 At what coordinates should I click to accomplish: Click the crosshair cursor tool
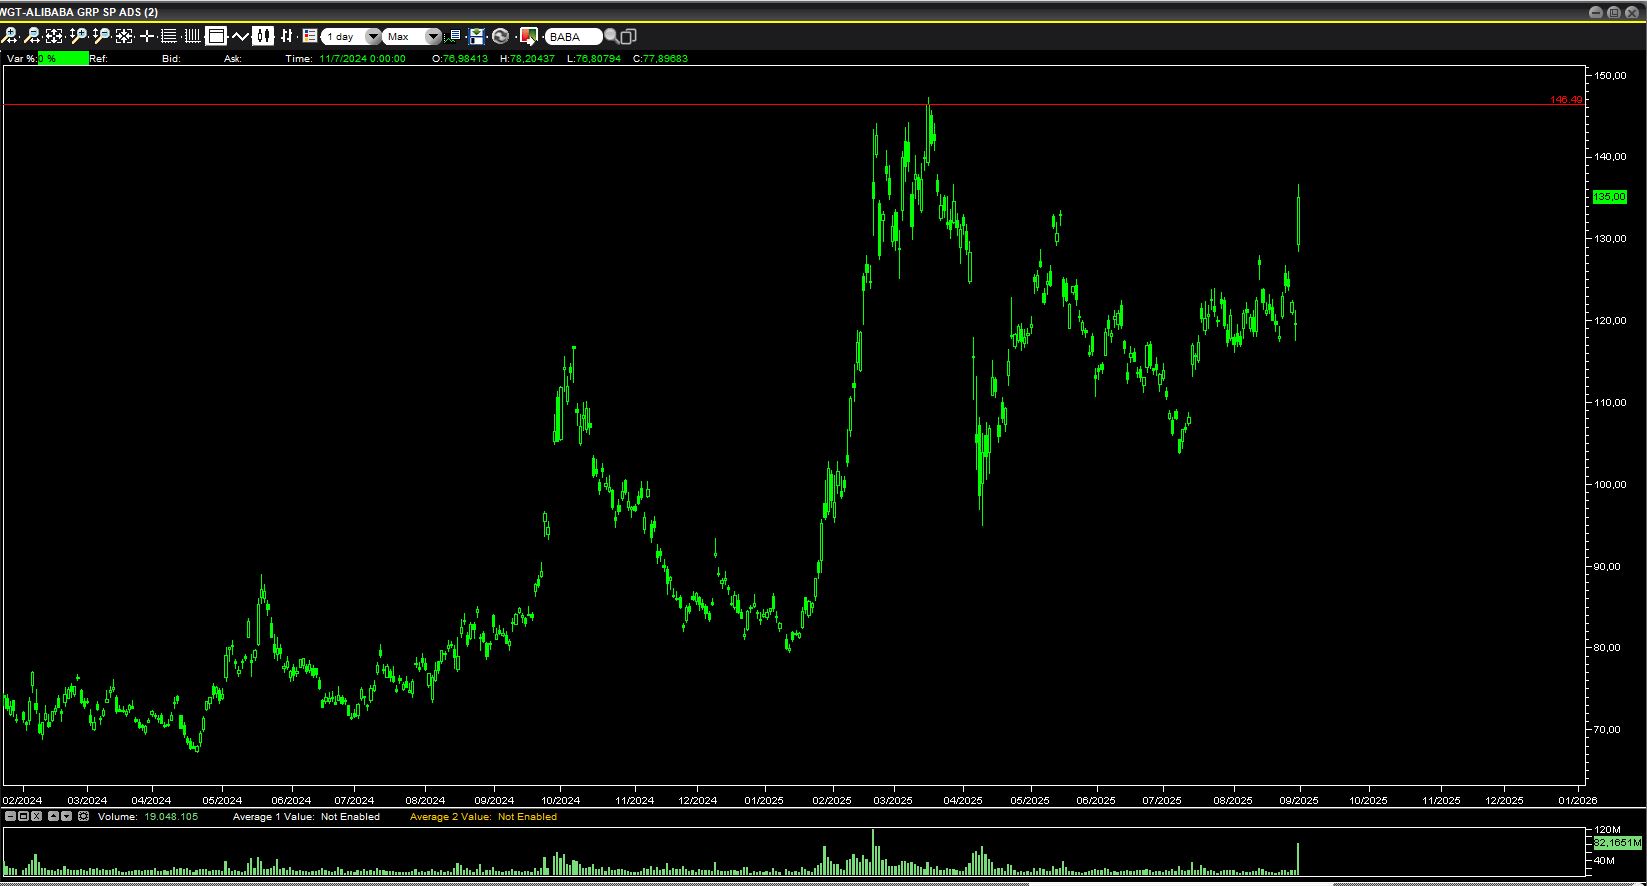click(x=147, y=36)
